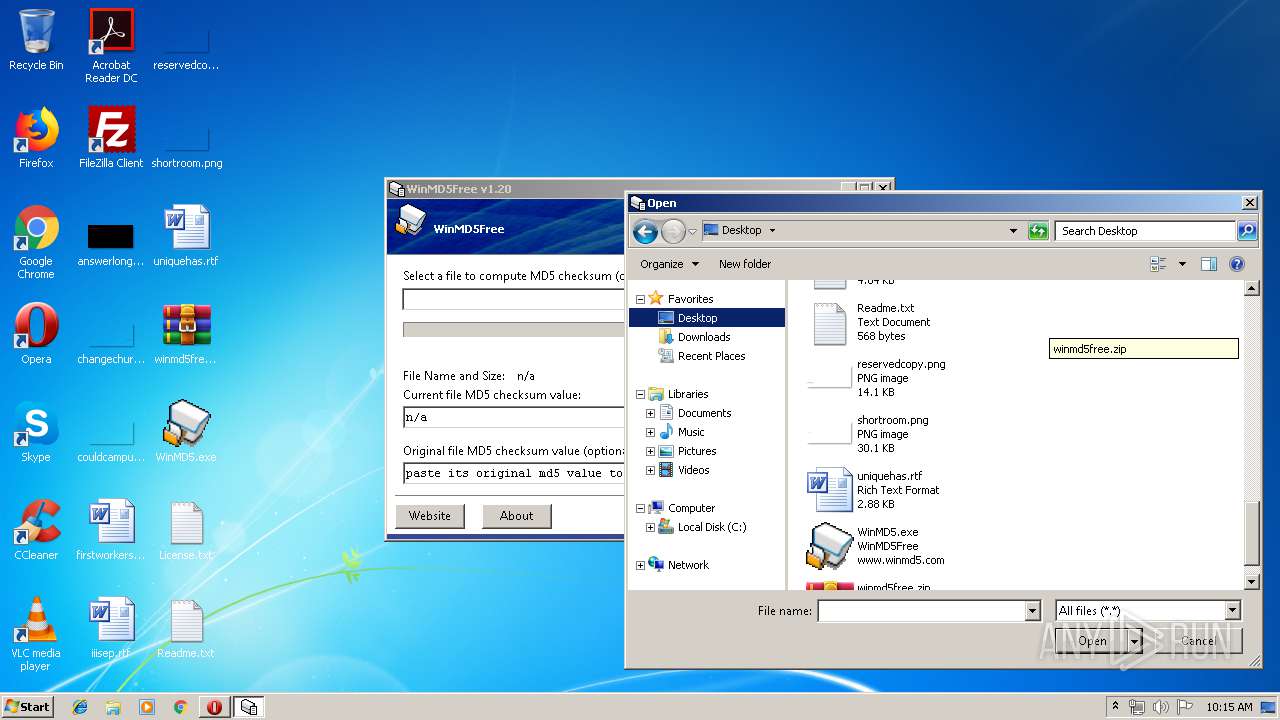Click the Search Desktop field
Image resolution: width=1280 pixels, height=720 pixels.
click(x=1146, y=231)
